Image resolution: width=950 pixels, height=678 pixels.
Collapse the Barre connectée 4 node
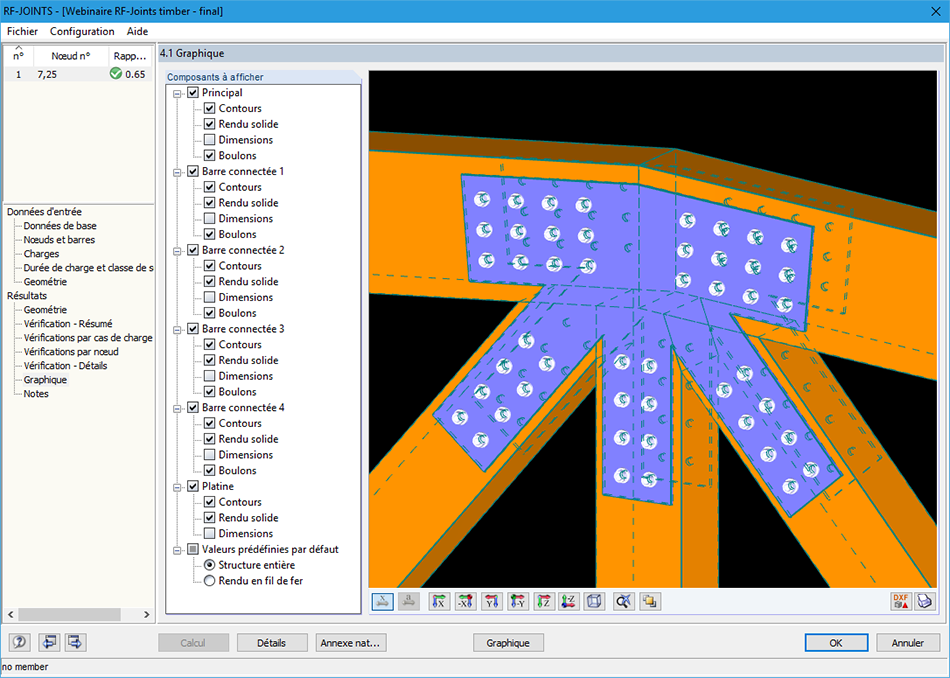point(177,408)
